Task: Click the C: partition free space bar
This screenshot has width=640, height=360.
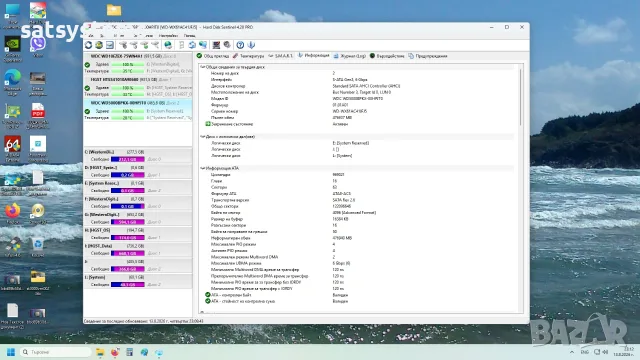Action: (x=128, y=159)
